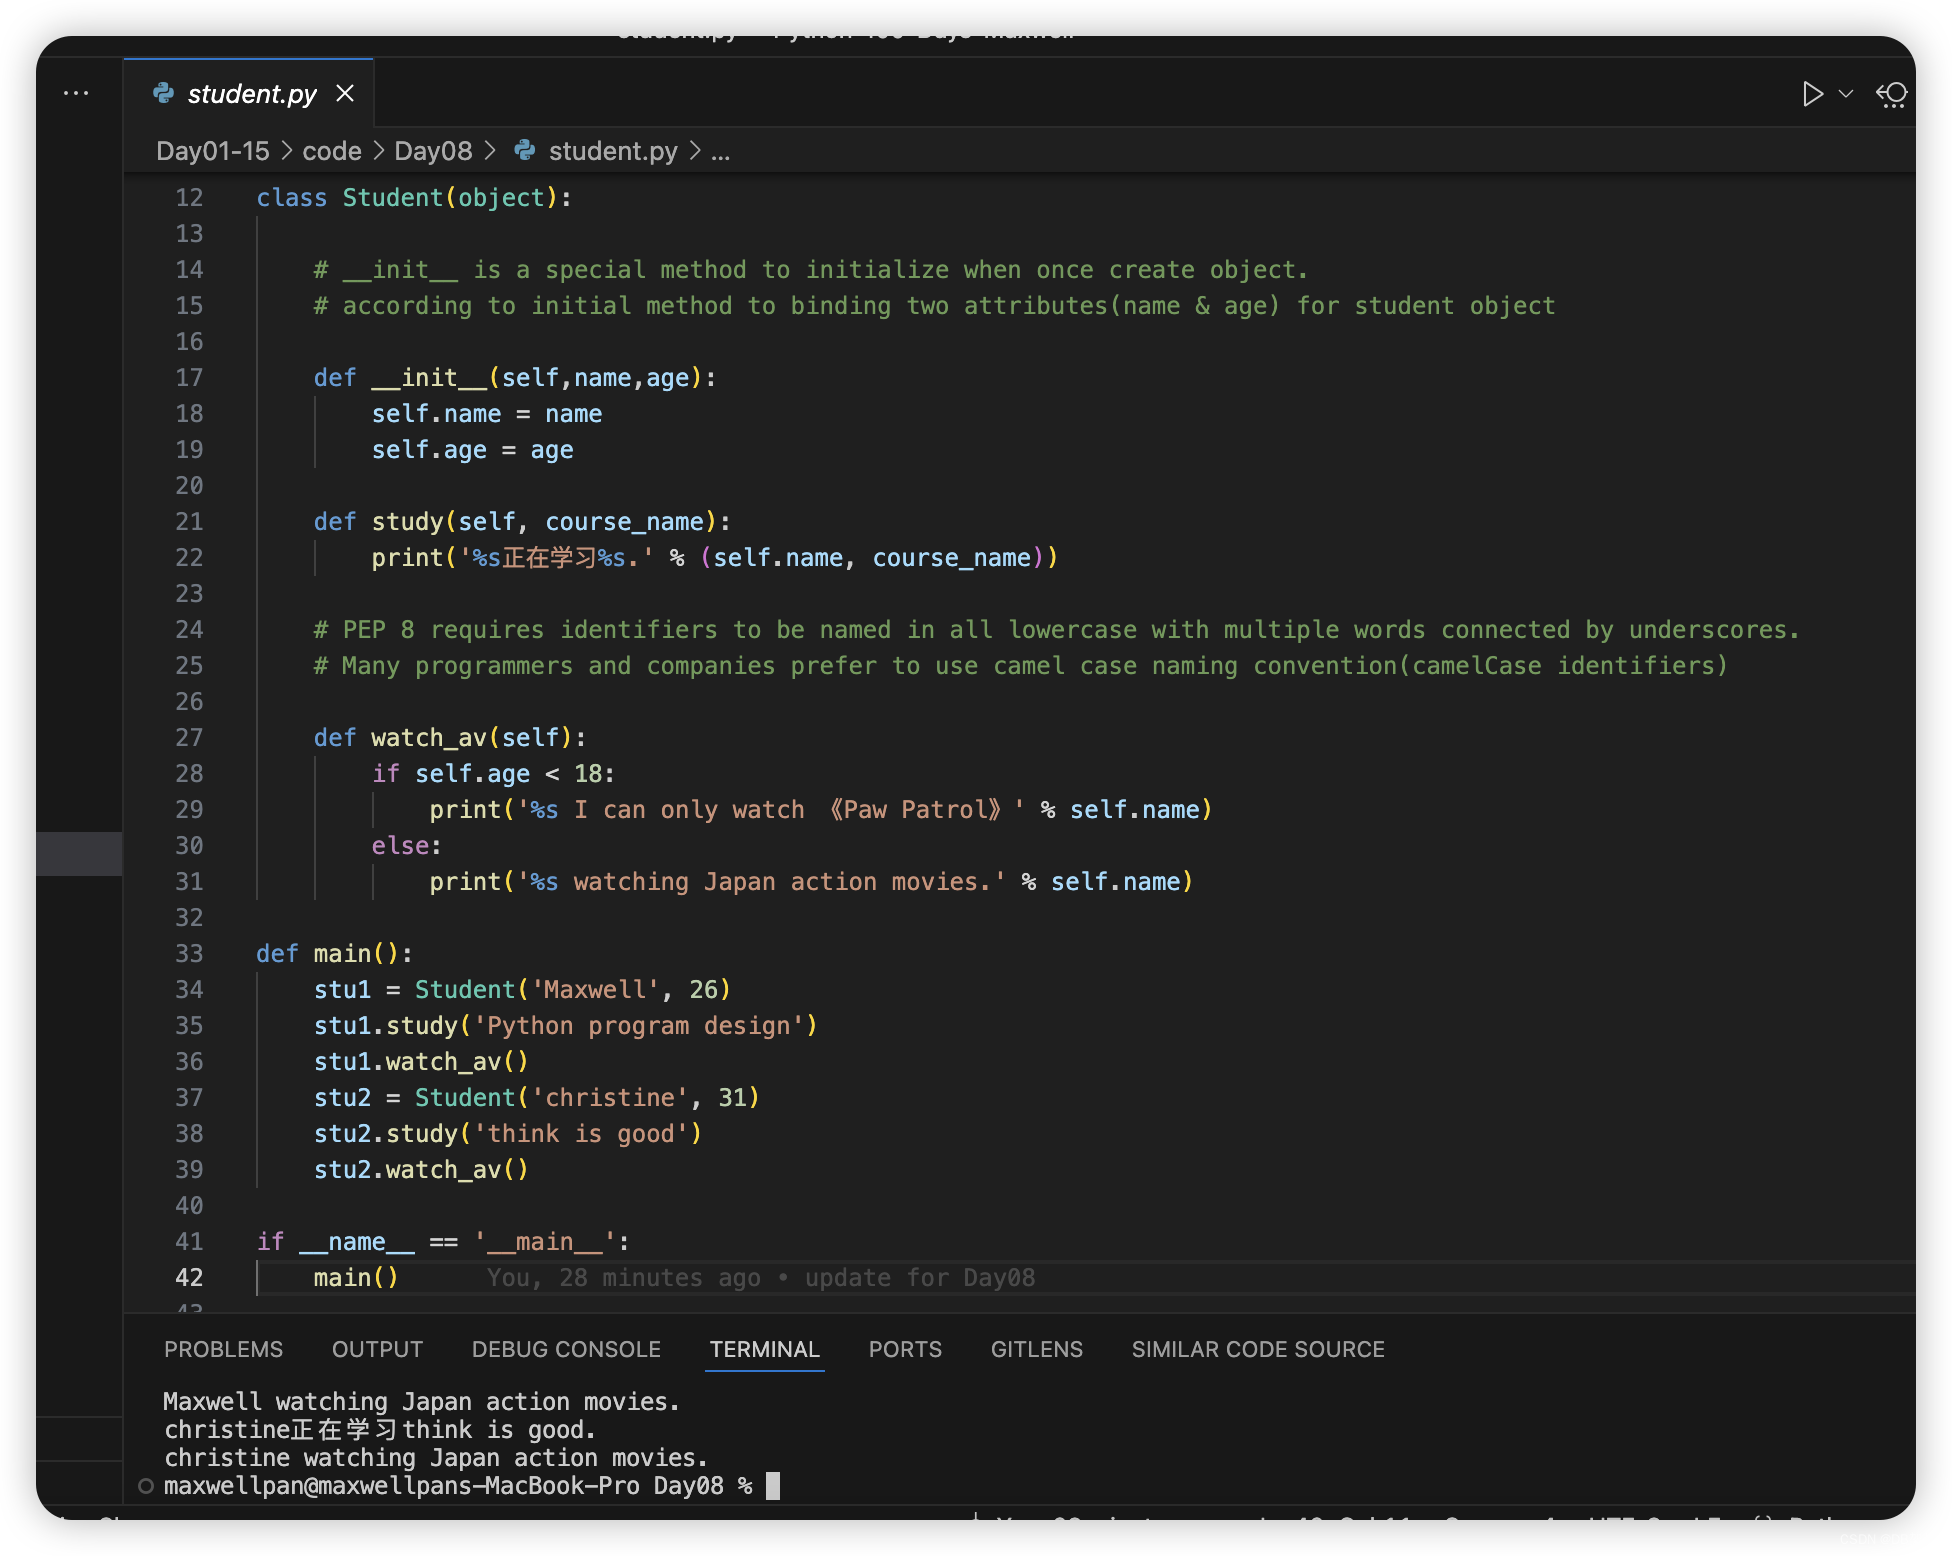Click the GitLens history icon
The width and height of the screenshot is (1952, 1556).
[x=1891, y=94]
